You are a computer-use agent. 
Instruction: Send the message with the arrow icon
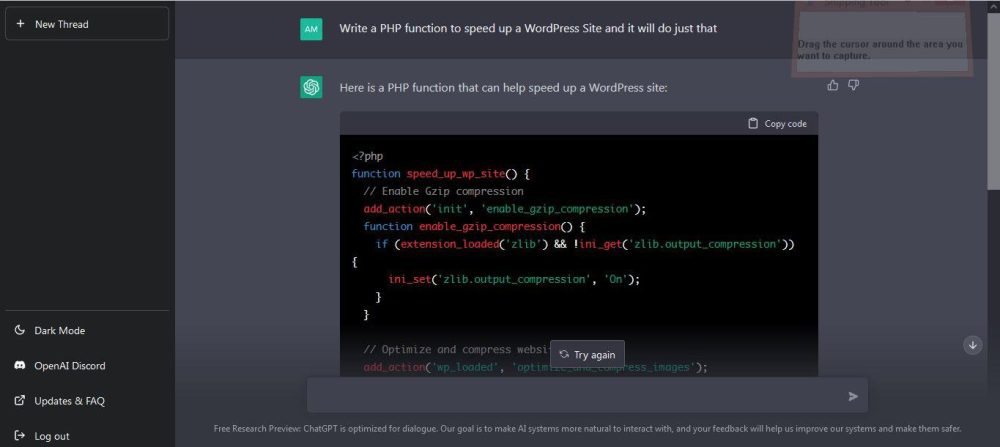853,397
